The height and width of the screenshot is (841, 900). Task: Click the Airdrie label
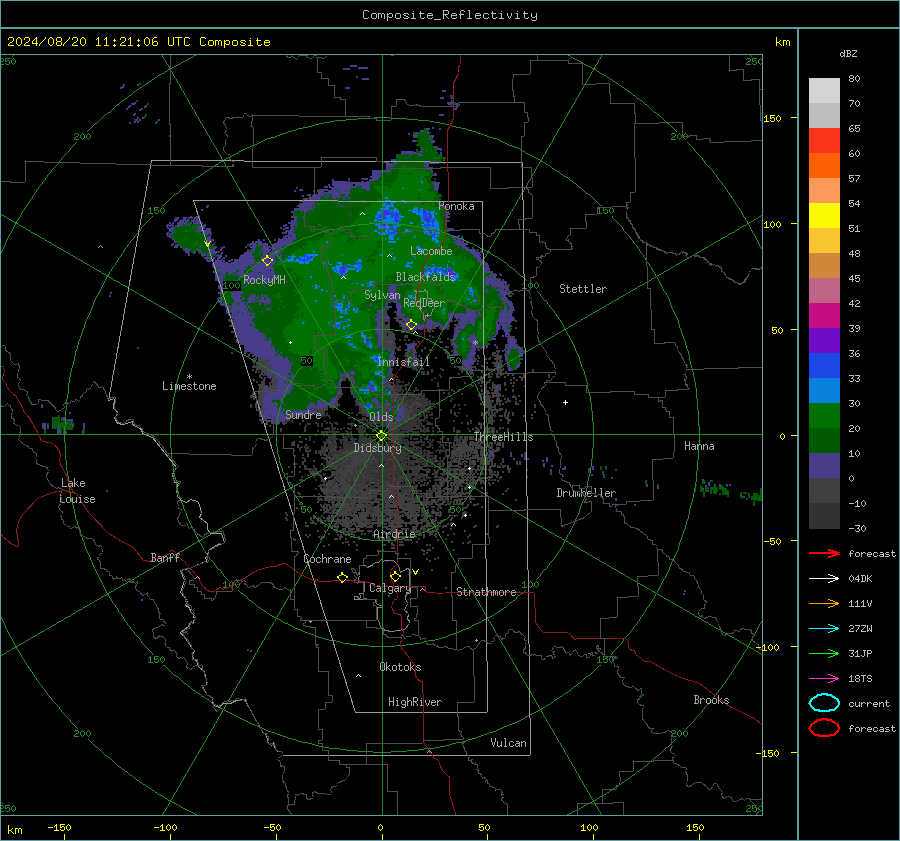[394, 534]
